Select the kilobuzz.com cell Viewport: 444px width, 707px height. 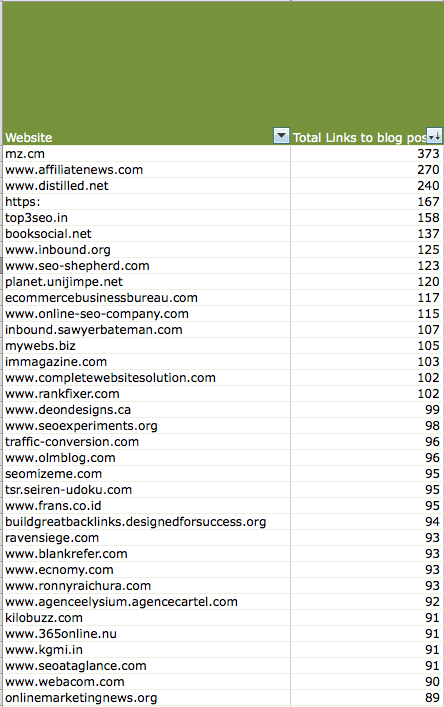point(146,618)
